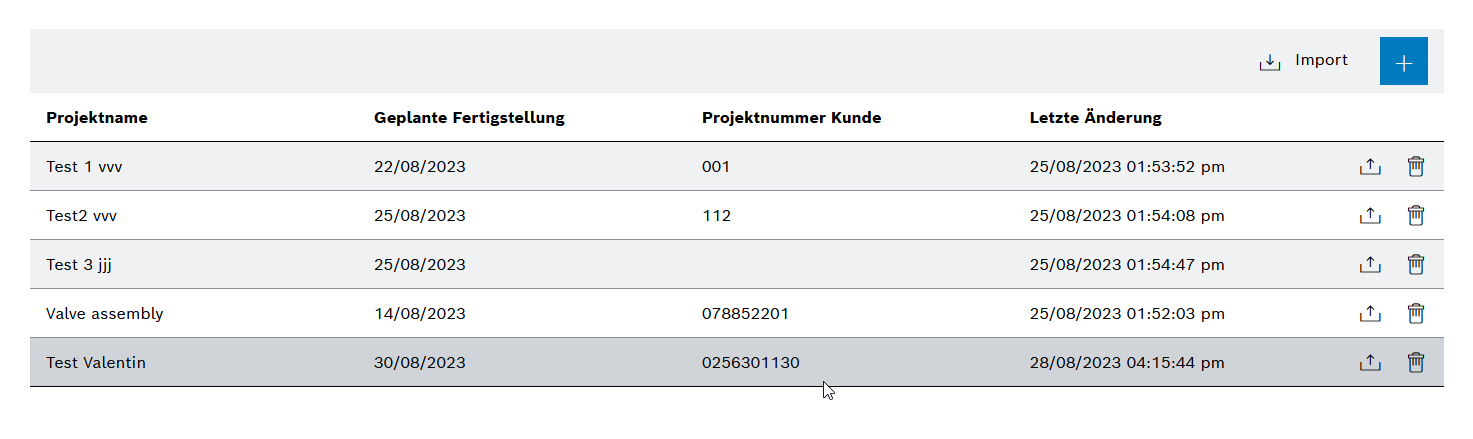The height and width of the screenshot is (439, 1473).
Task: Delete the Test Valentin project
Action: 1415,363
